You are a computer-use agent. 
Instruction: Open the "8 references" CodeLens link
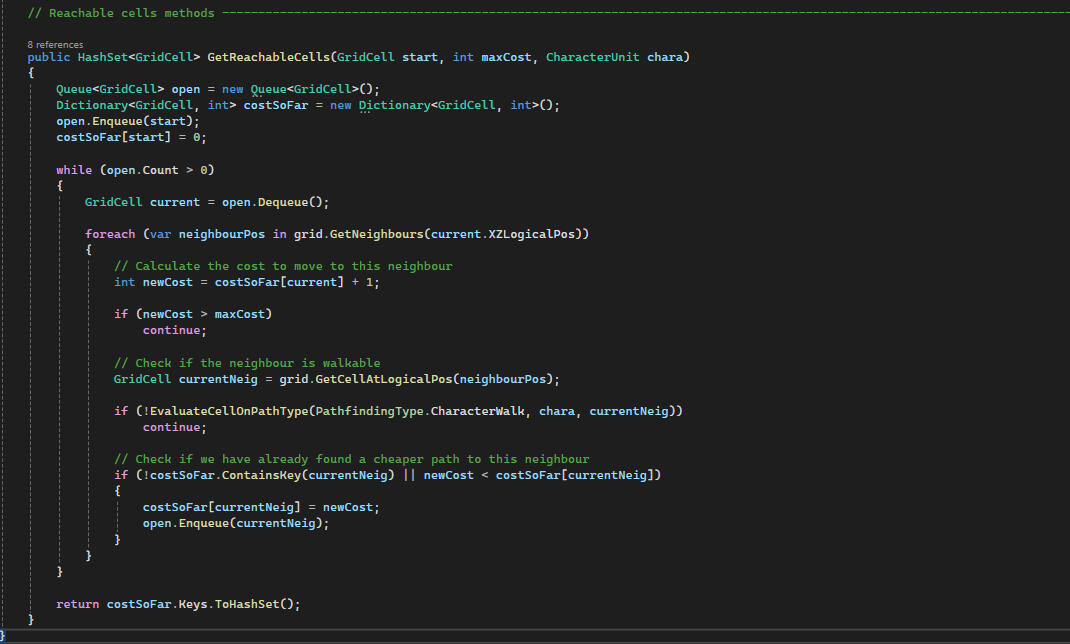pyautogui.click(x=56, y=45)
